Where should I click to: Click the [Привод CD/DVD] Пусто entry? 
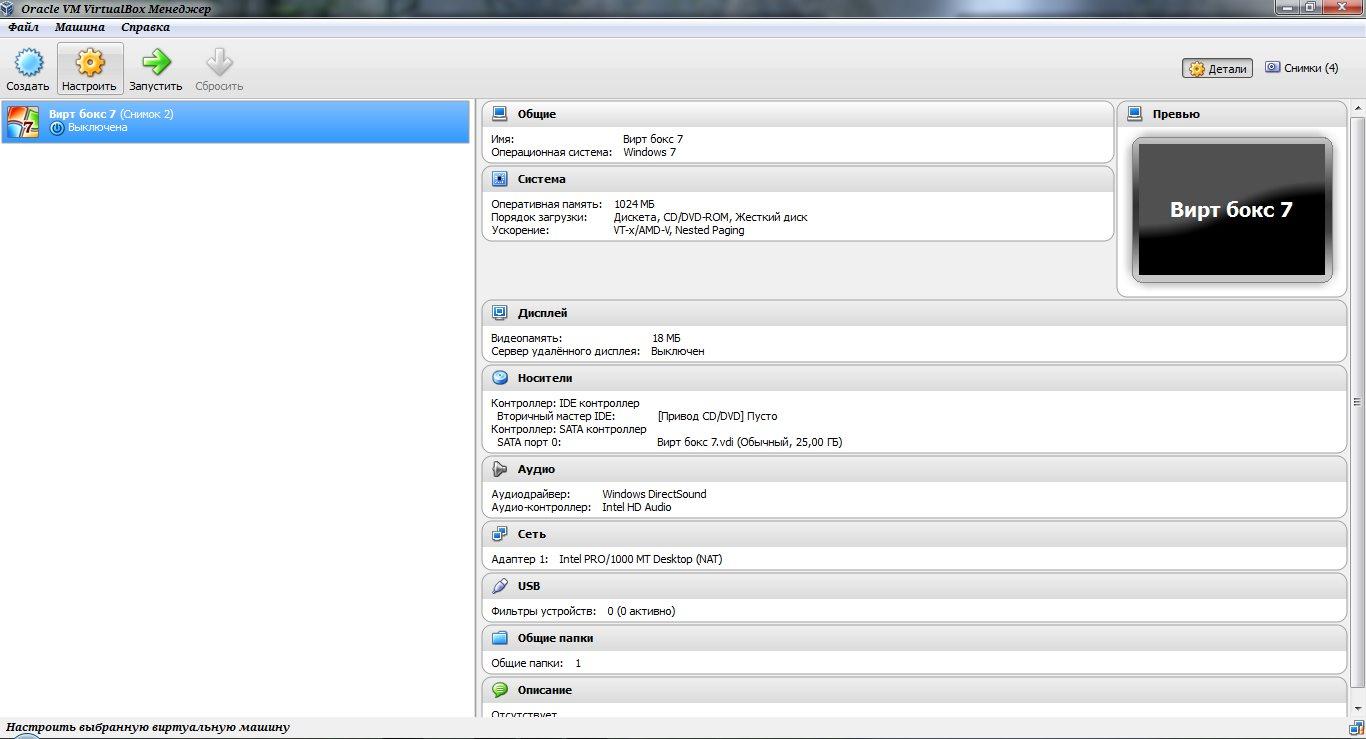(717, 416)
